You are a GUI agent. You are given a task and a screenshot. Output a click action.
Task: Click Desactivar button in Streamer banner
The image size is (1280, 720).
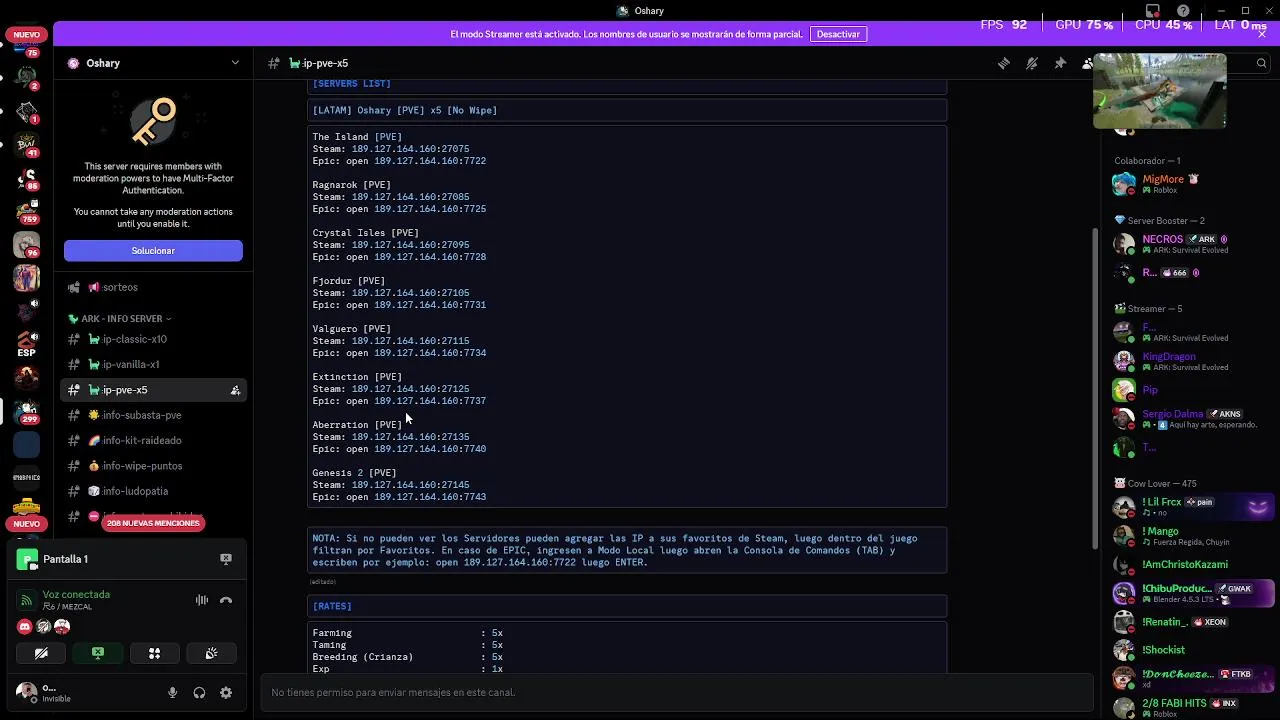(838, 34)
